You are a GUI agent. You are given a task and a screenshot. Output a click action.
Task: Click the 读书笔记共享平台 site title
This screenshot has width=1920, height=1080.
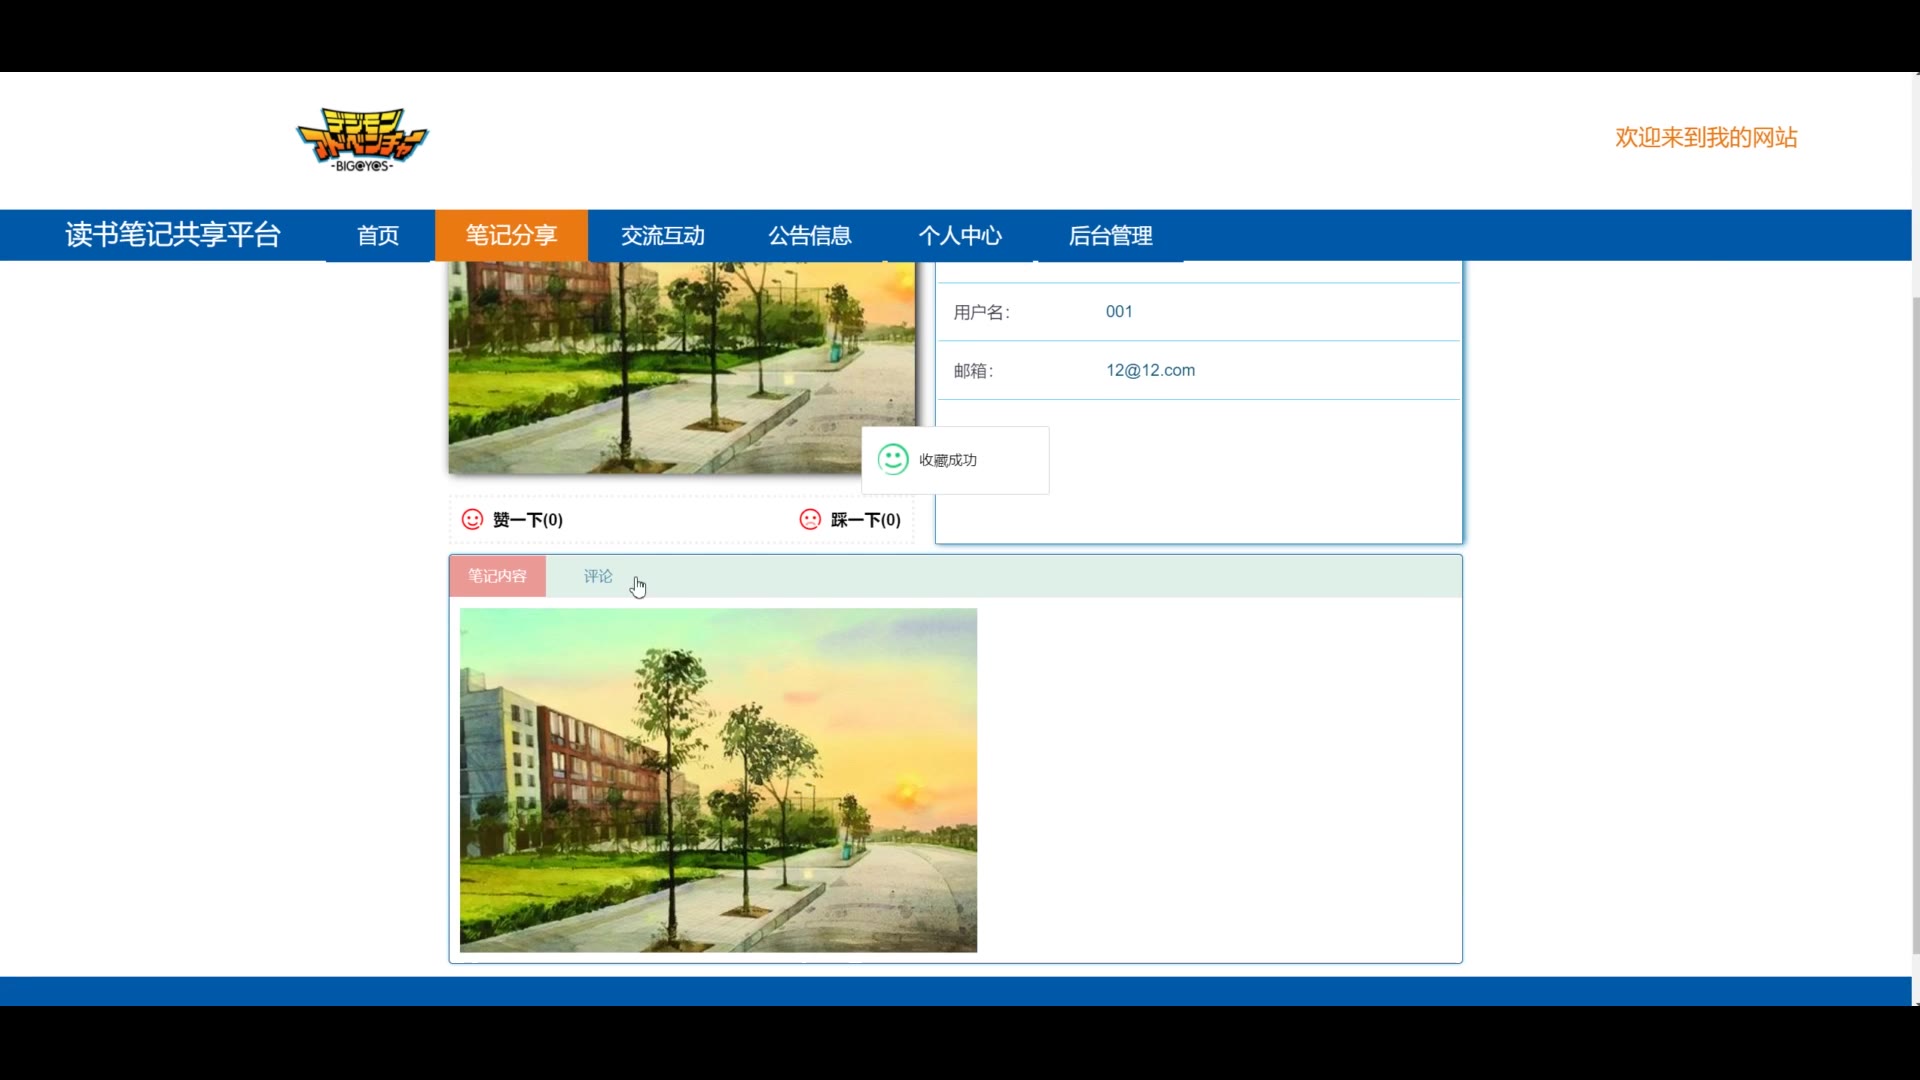coord(173,235)
